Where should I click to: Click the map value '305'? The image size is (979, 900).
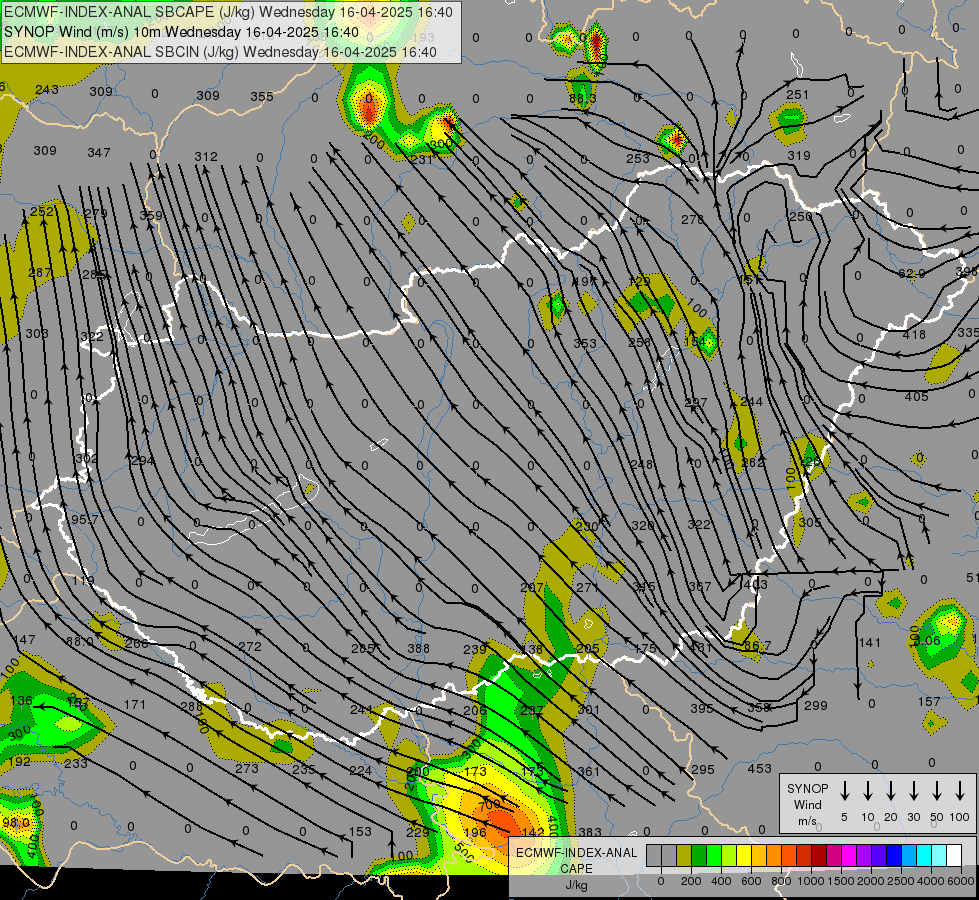pos(810,522)
